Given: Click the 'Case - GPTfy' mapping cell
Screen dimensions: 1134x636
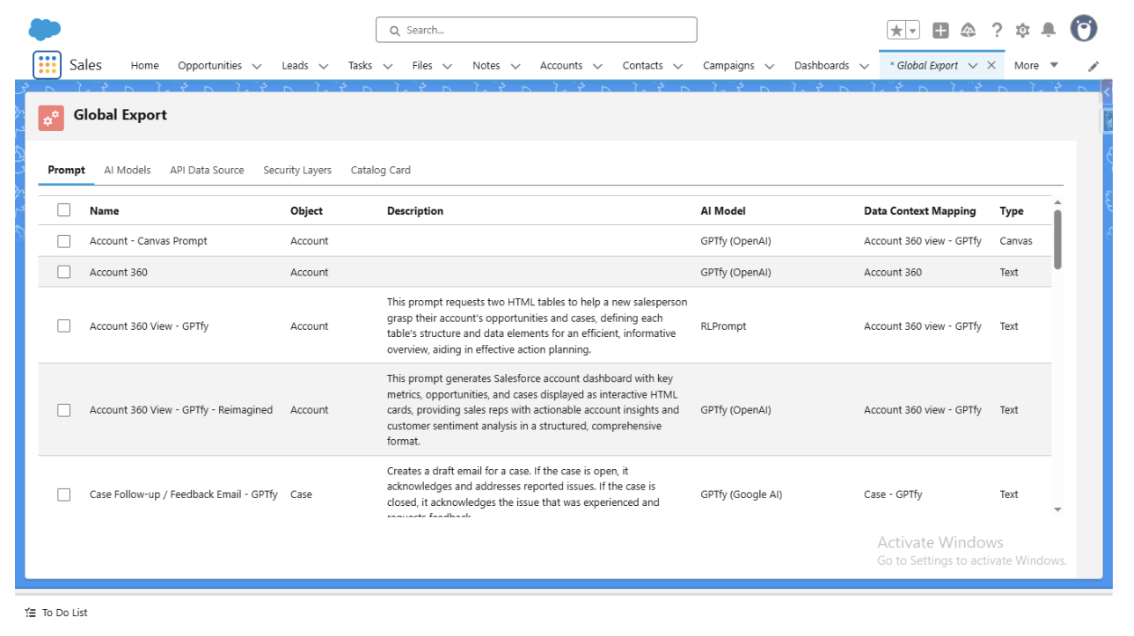Looking at the screenshot, I should pyautogui.click(x=893, y=495).
